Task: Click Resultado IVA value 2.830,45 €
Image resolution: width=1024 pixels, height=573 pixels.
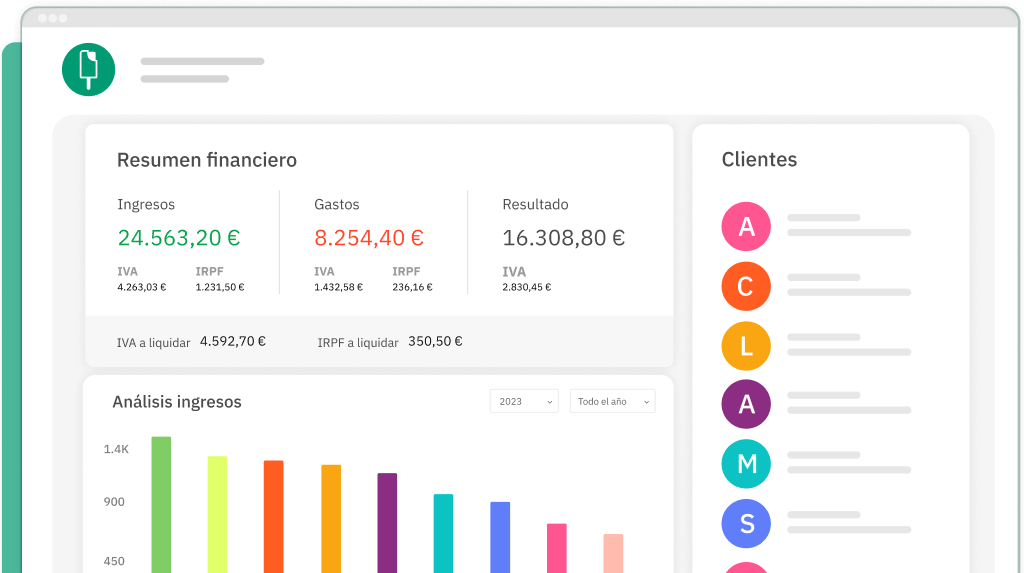Action: [526, 287]
